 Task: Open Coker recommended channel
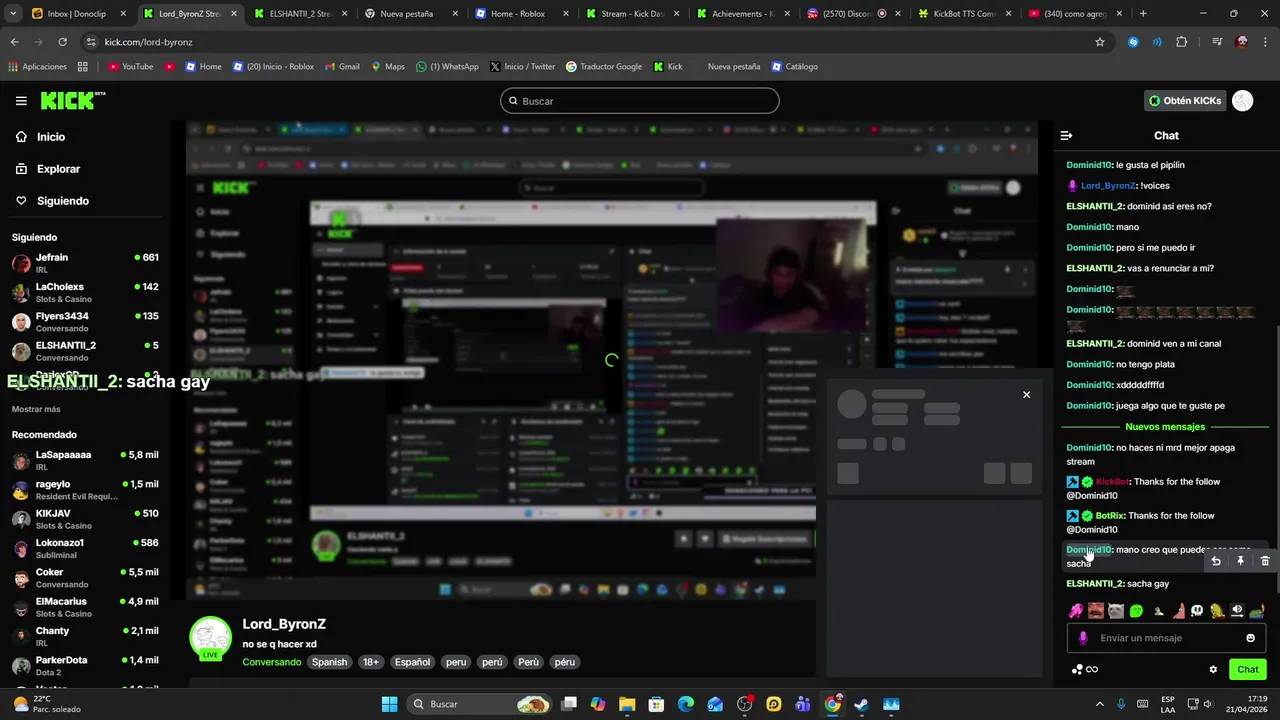click(85, 578)
